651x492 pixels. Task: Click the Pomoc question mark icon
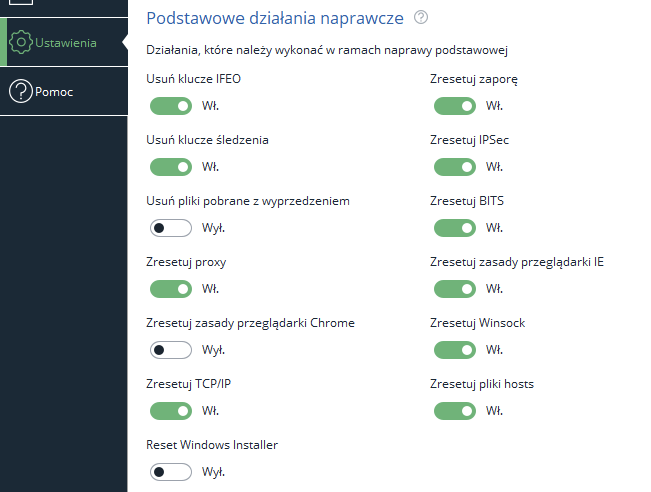point(20,92)
